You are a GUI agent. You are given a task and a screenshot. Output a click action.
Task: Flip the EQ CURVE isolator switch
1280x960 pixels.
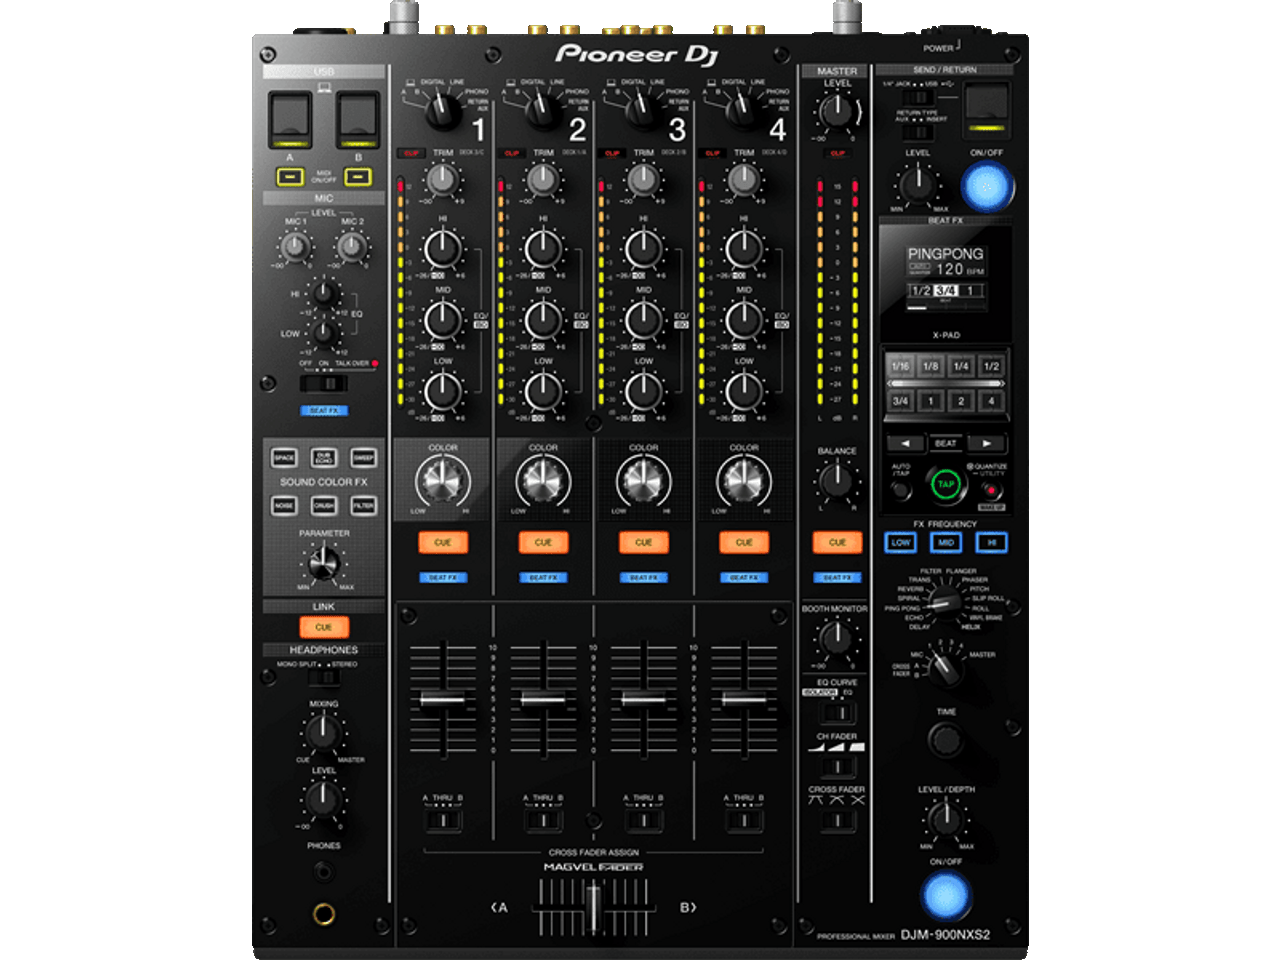tap(837, 713)
